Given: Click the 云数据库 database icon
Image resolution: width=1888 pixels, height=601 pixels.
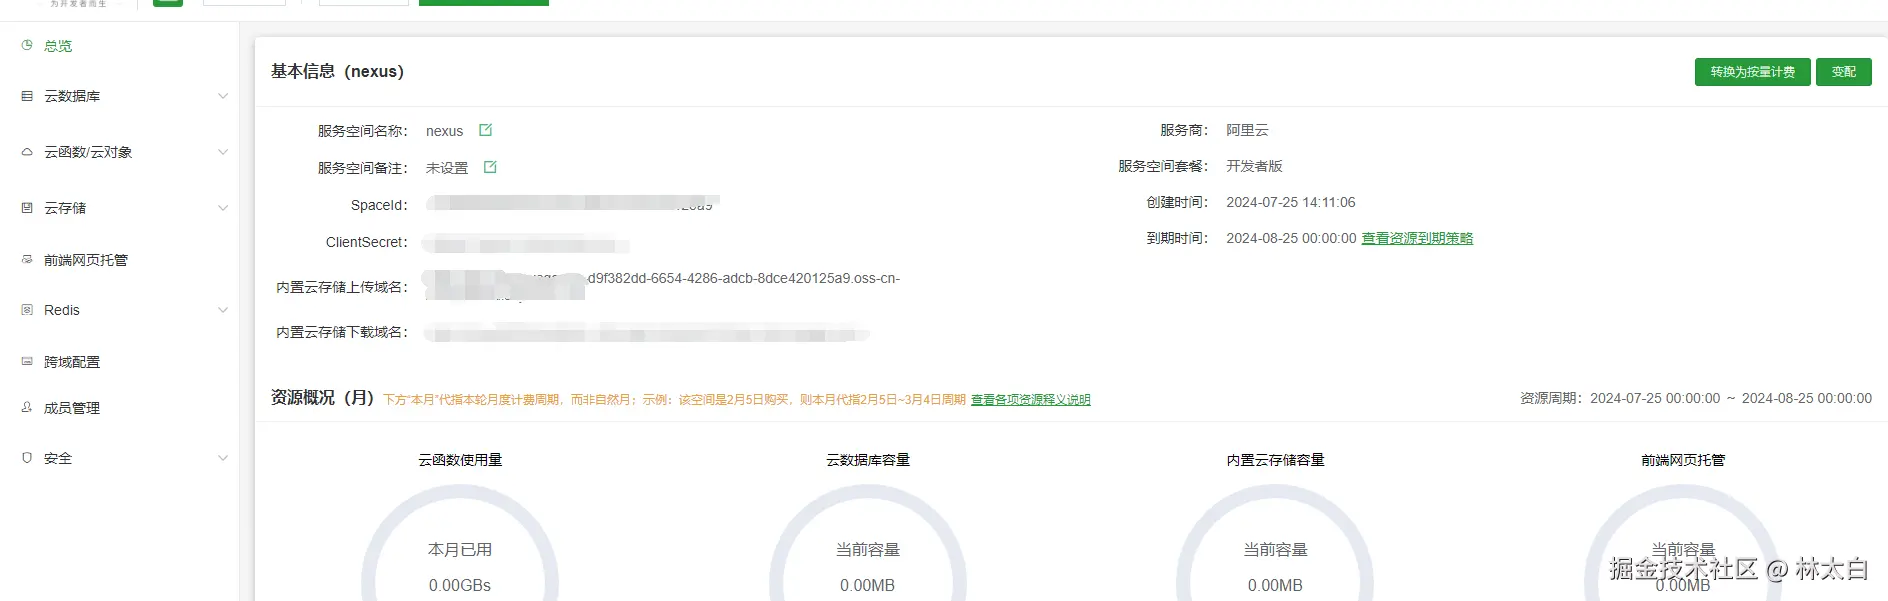Looking at the screenshot, I should click(27, 96).
